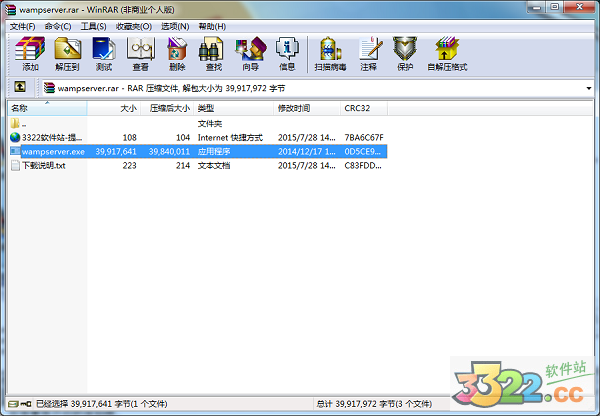Sort by 类型 column header

pos(233,108)
